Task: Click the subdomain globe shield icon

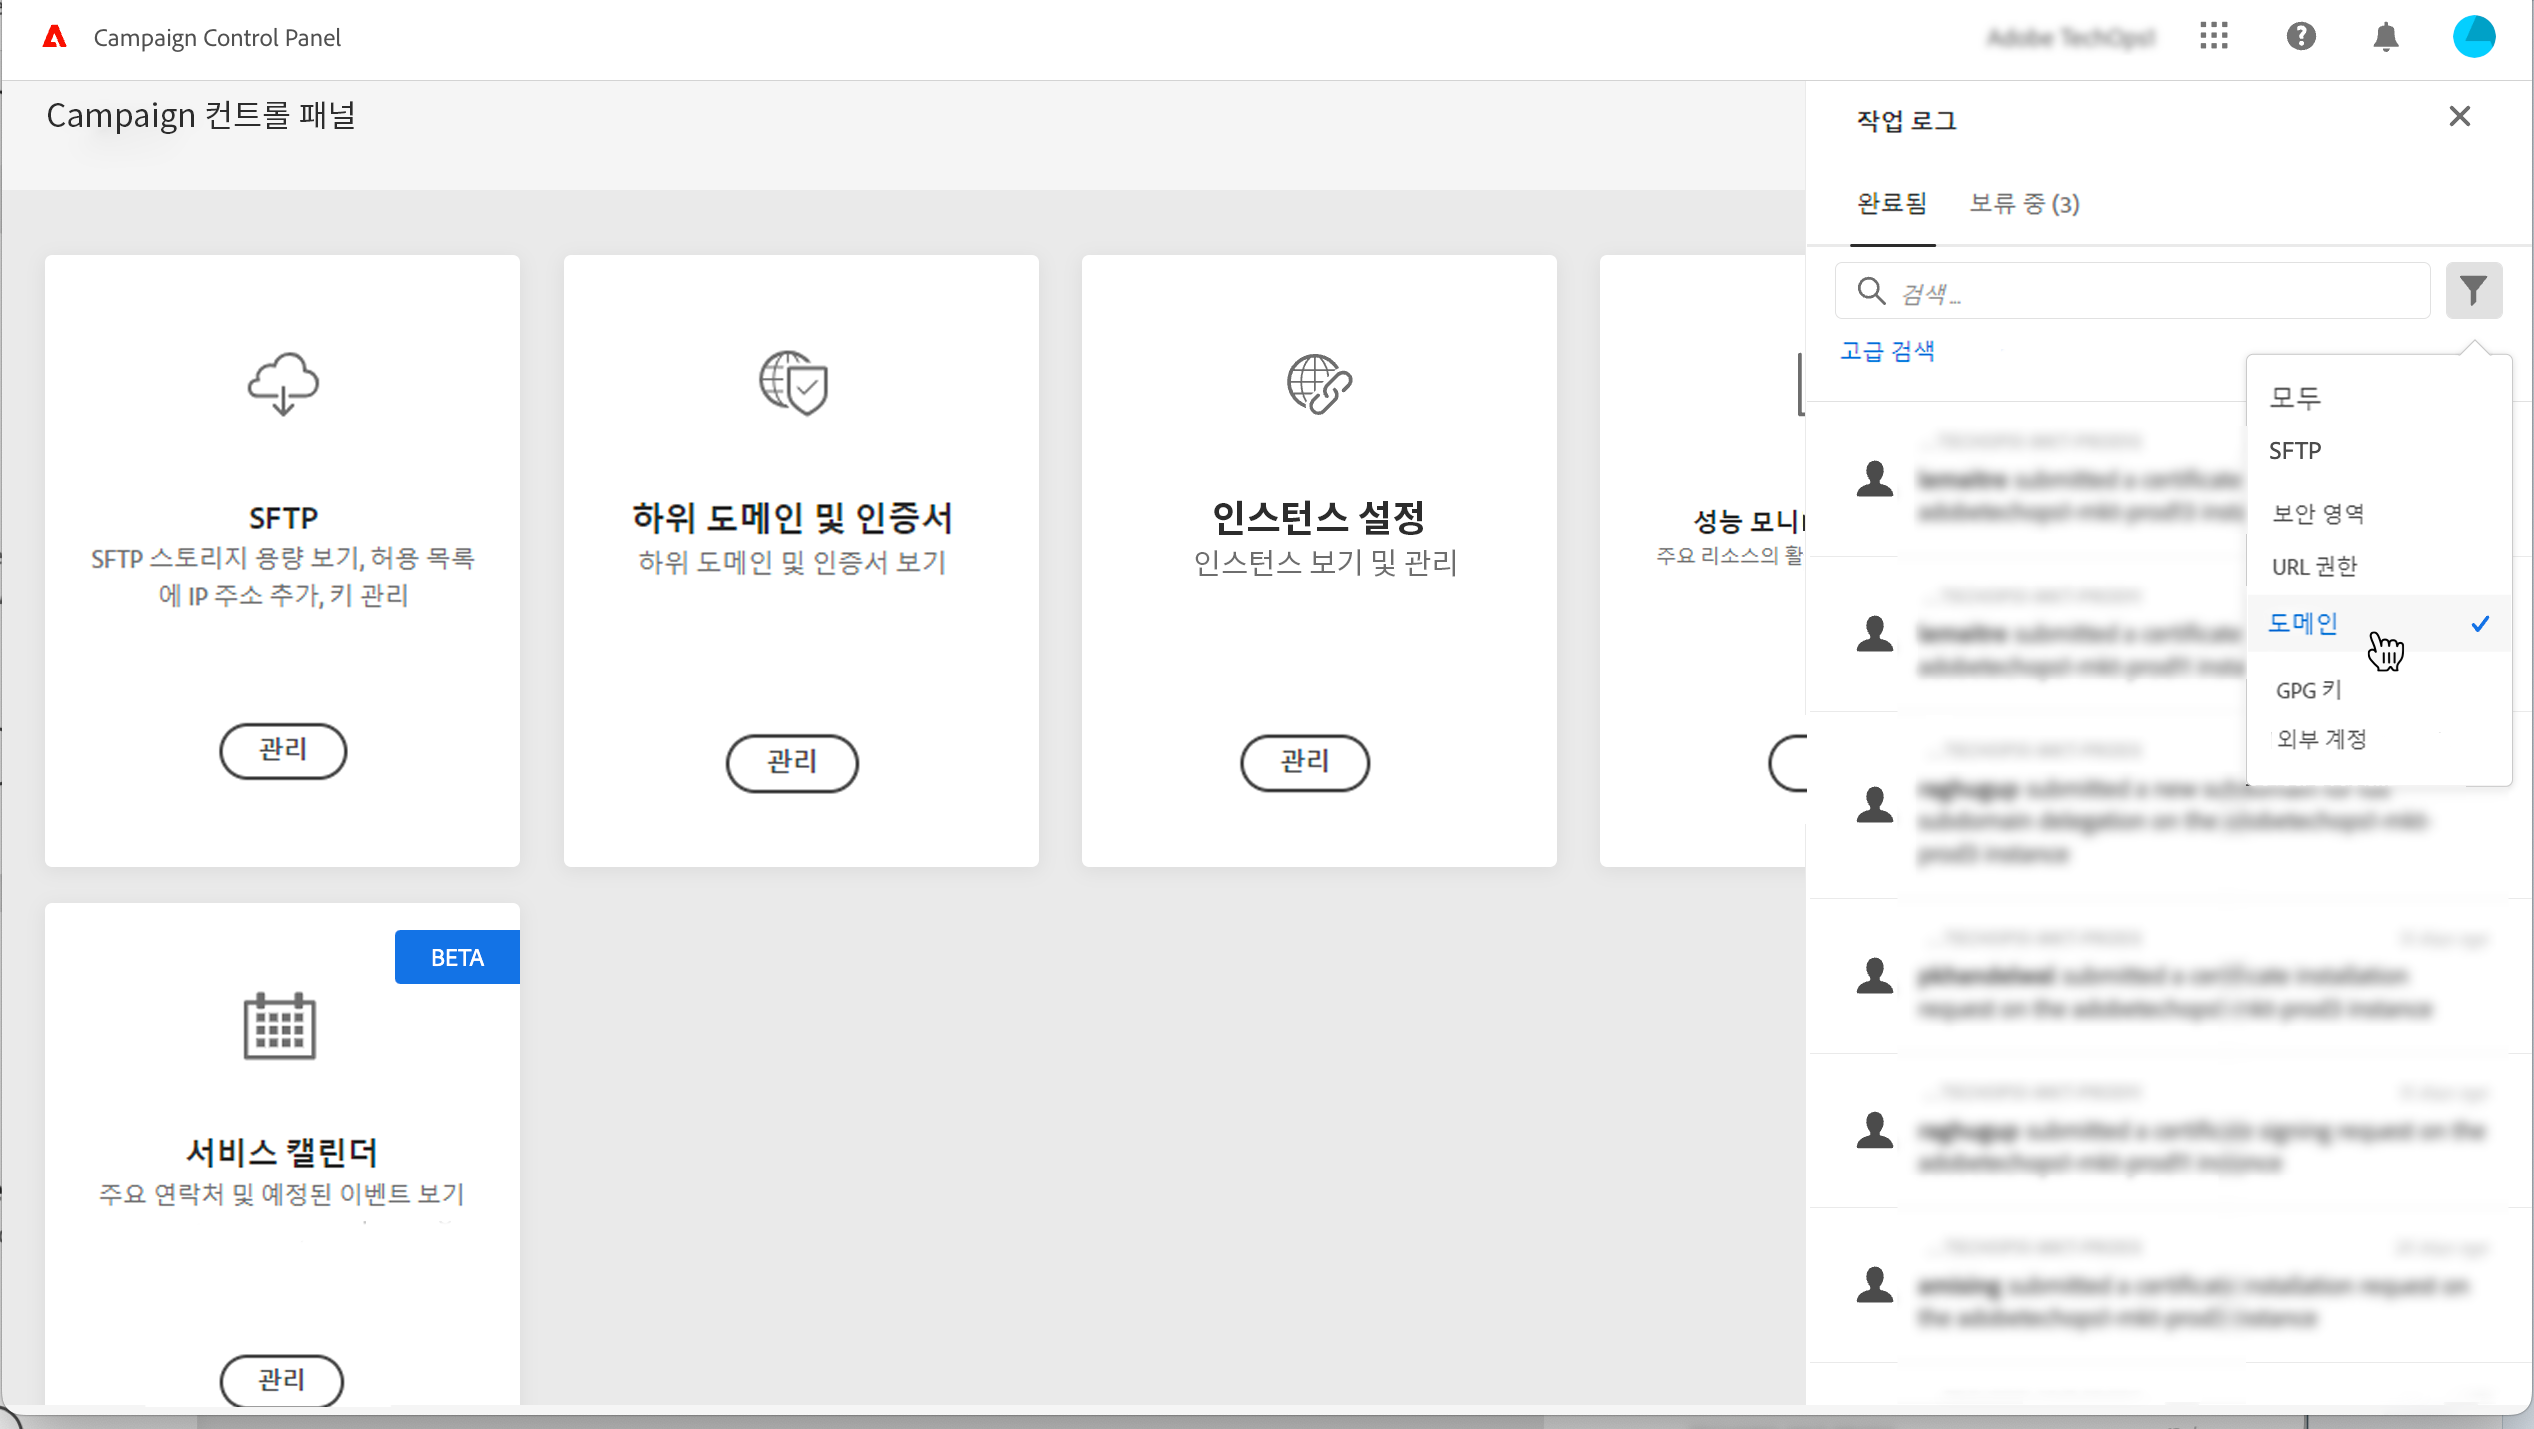Action: pos(793,383)
